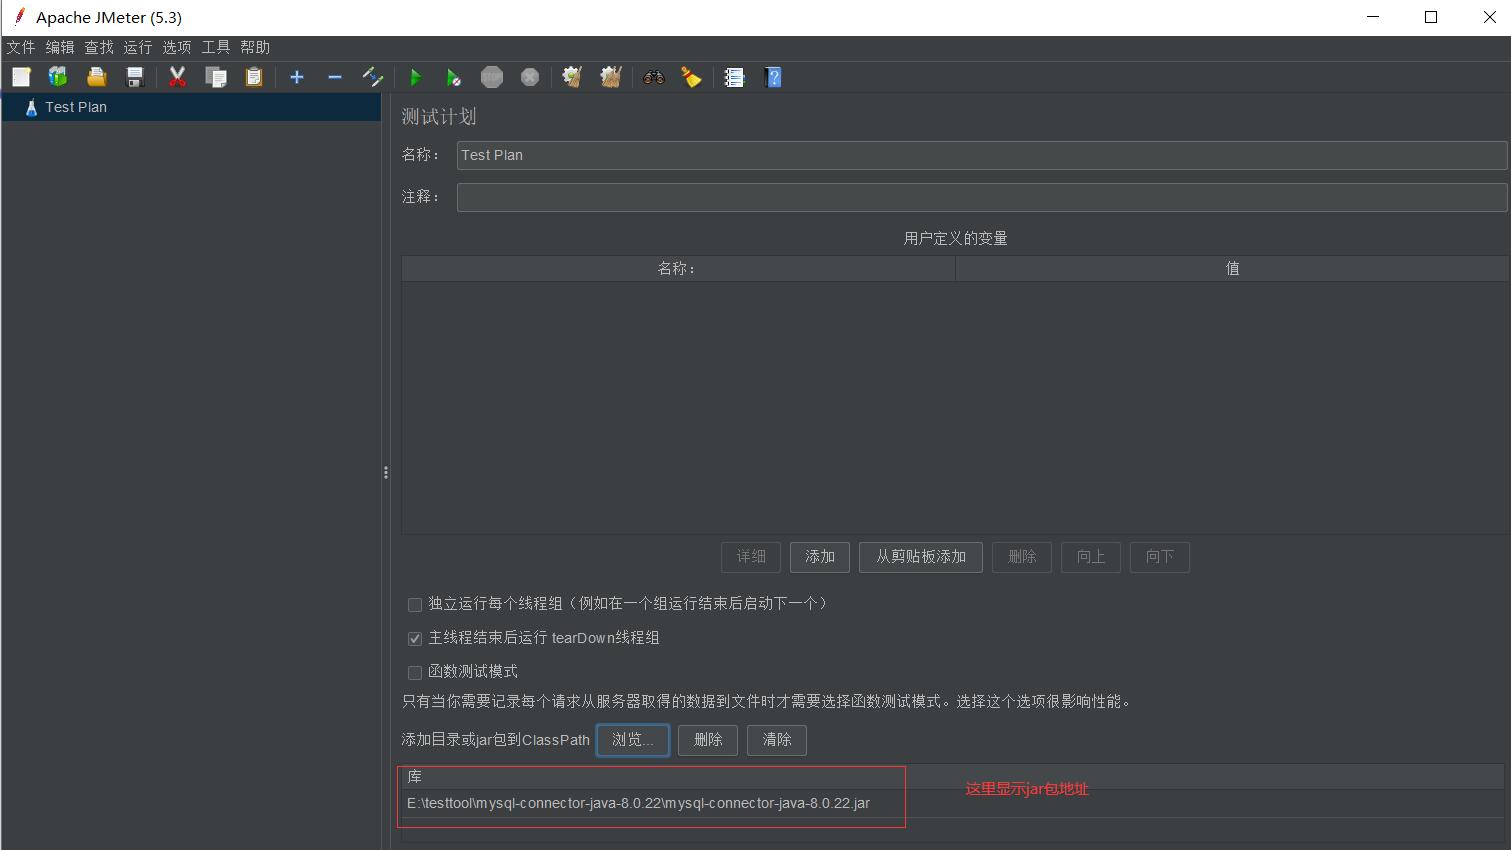Click the Stop test icon
This screenshot has height=850, width=1511.
(492, 77)
